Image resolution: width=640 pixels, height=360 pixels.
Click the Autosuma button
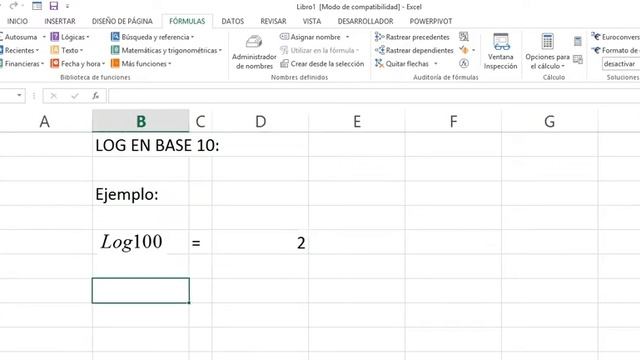point(18,37)
